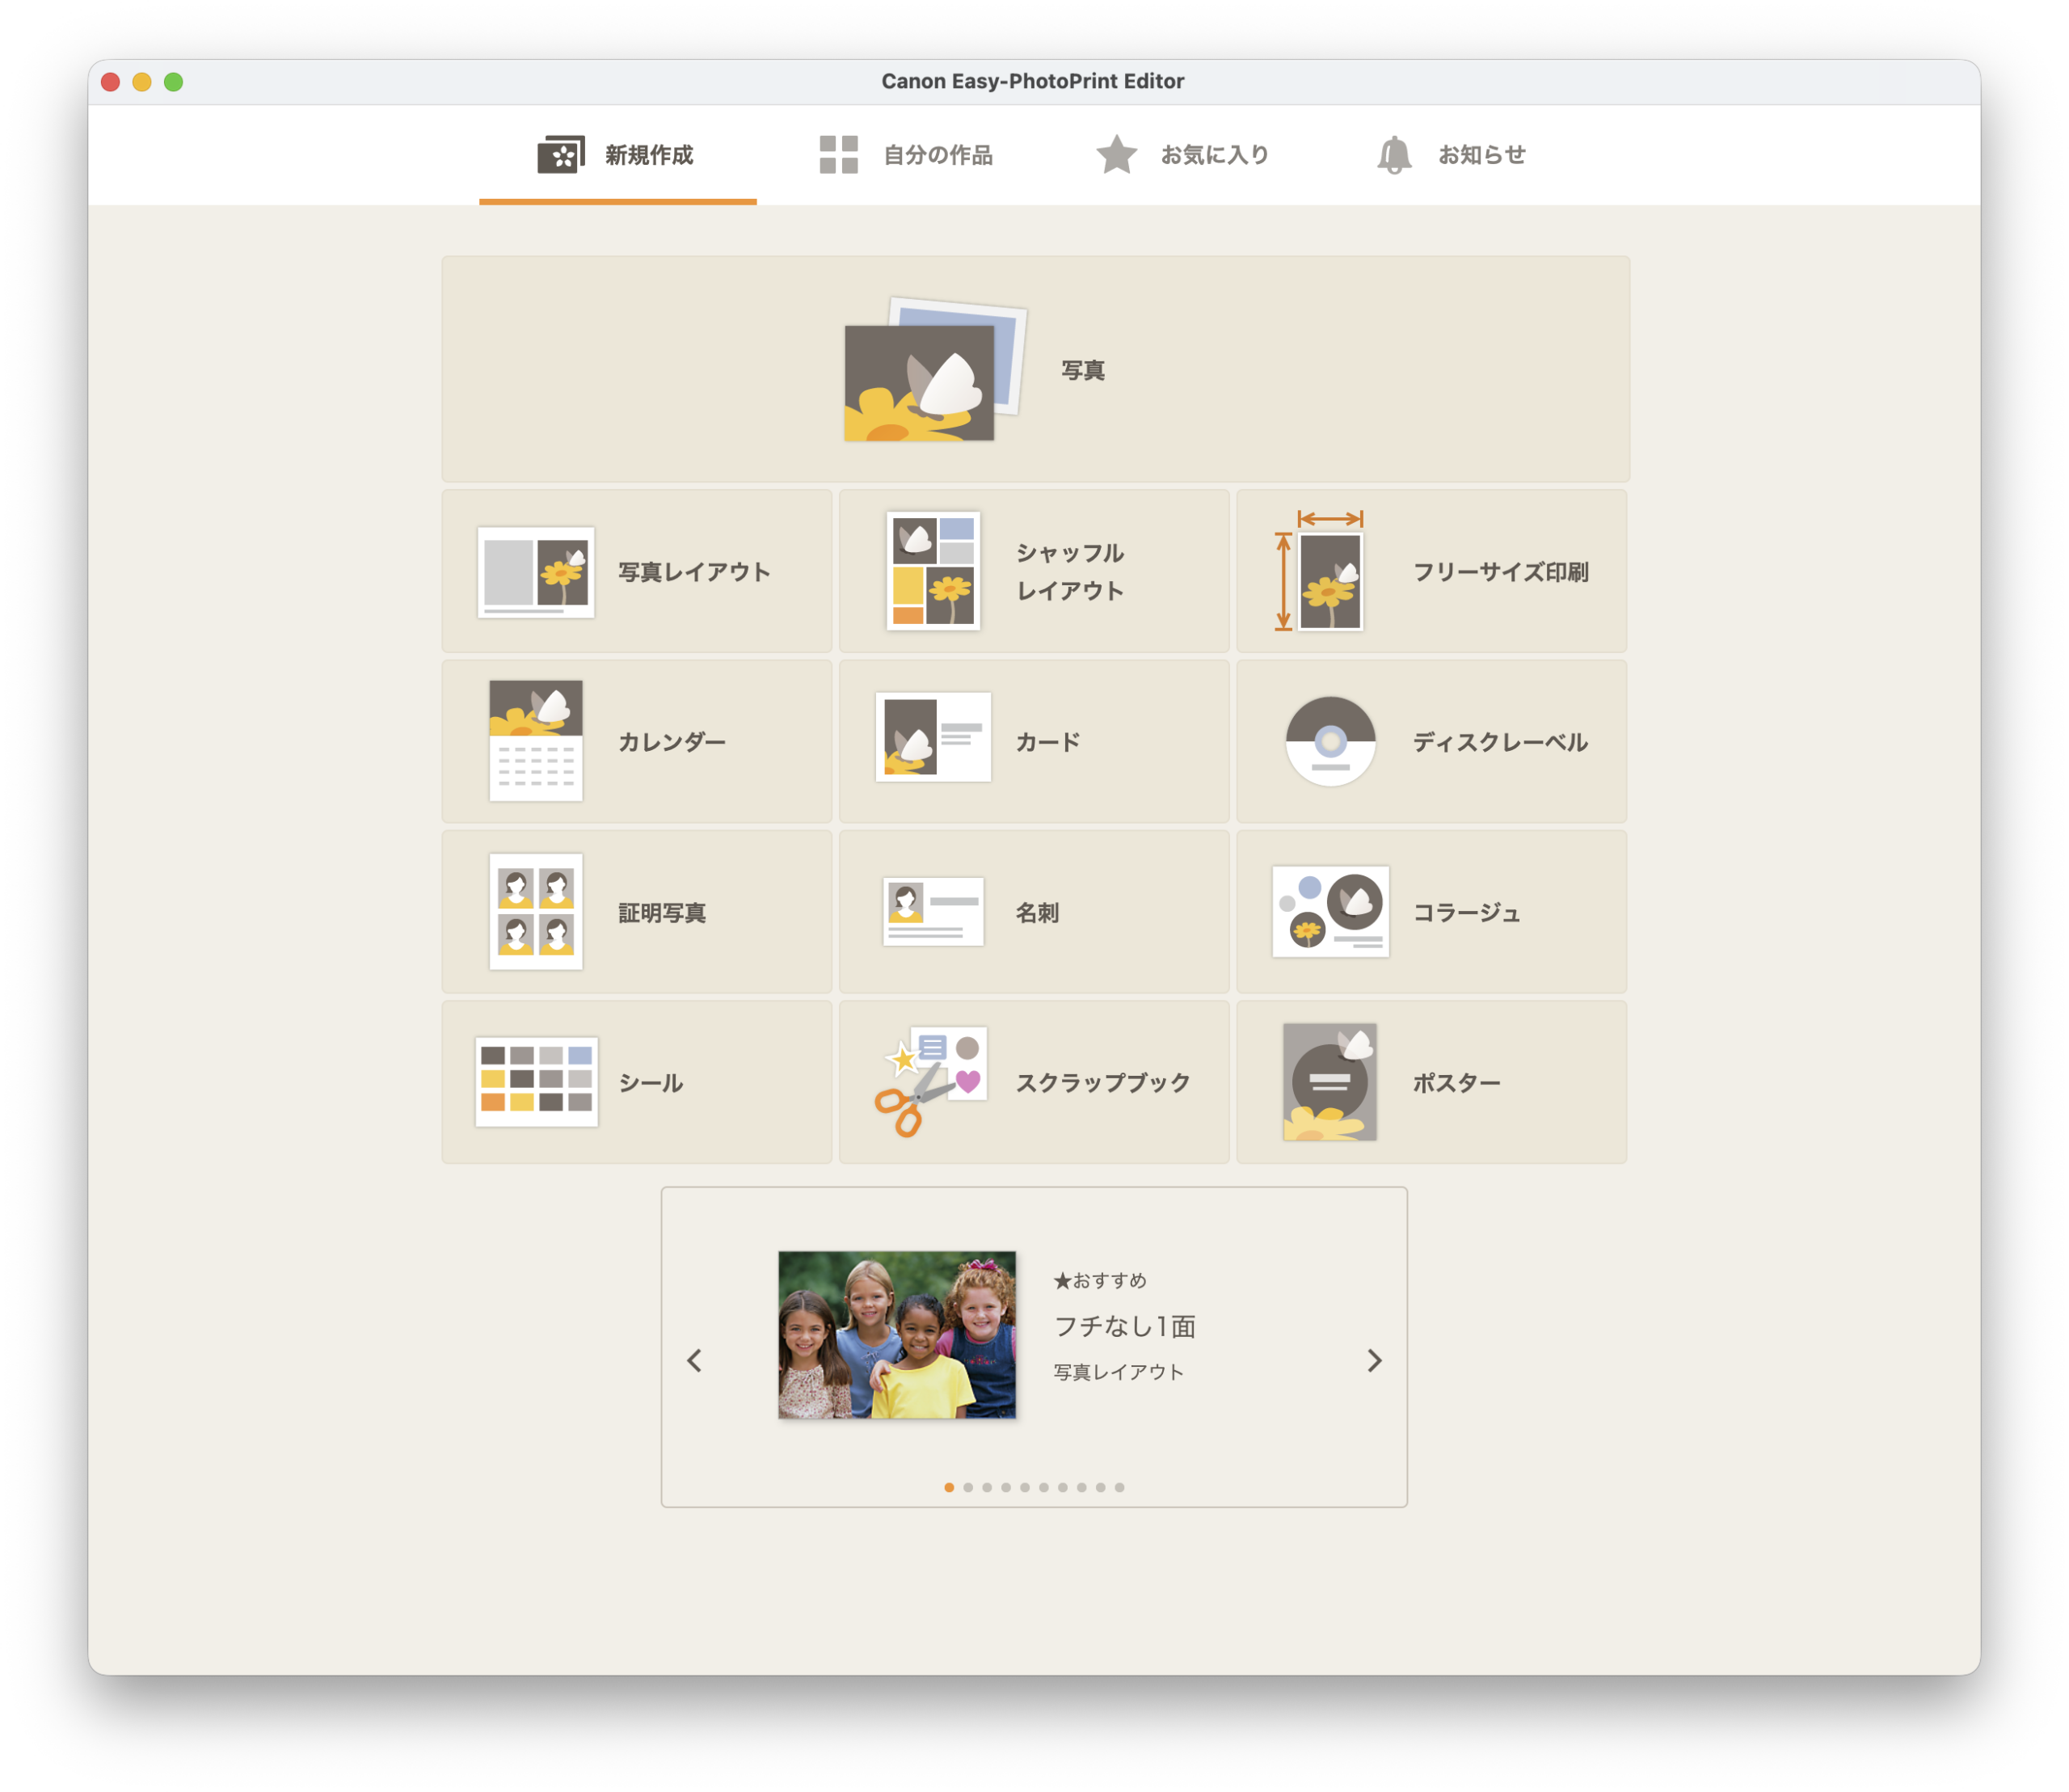Select the ポスター poster icon
Image resolution: width=2069 pixels, height=1792 pixels.
(1330, 1082)
